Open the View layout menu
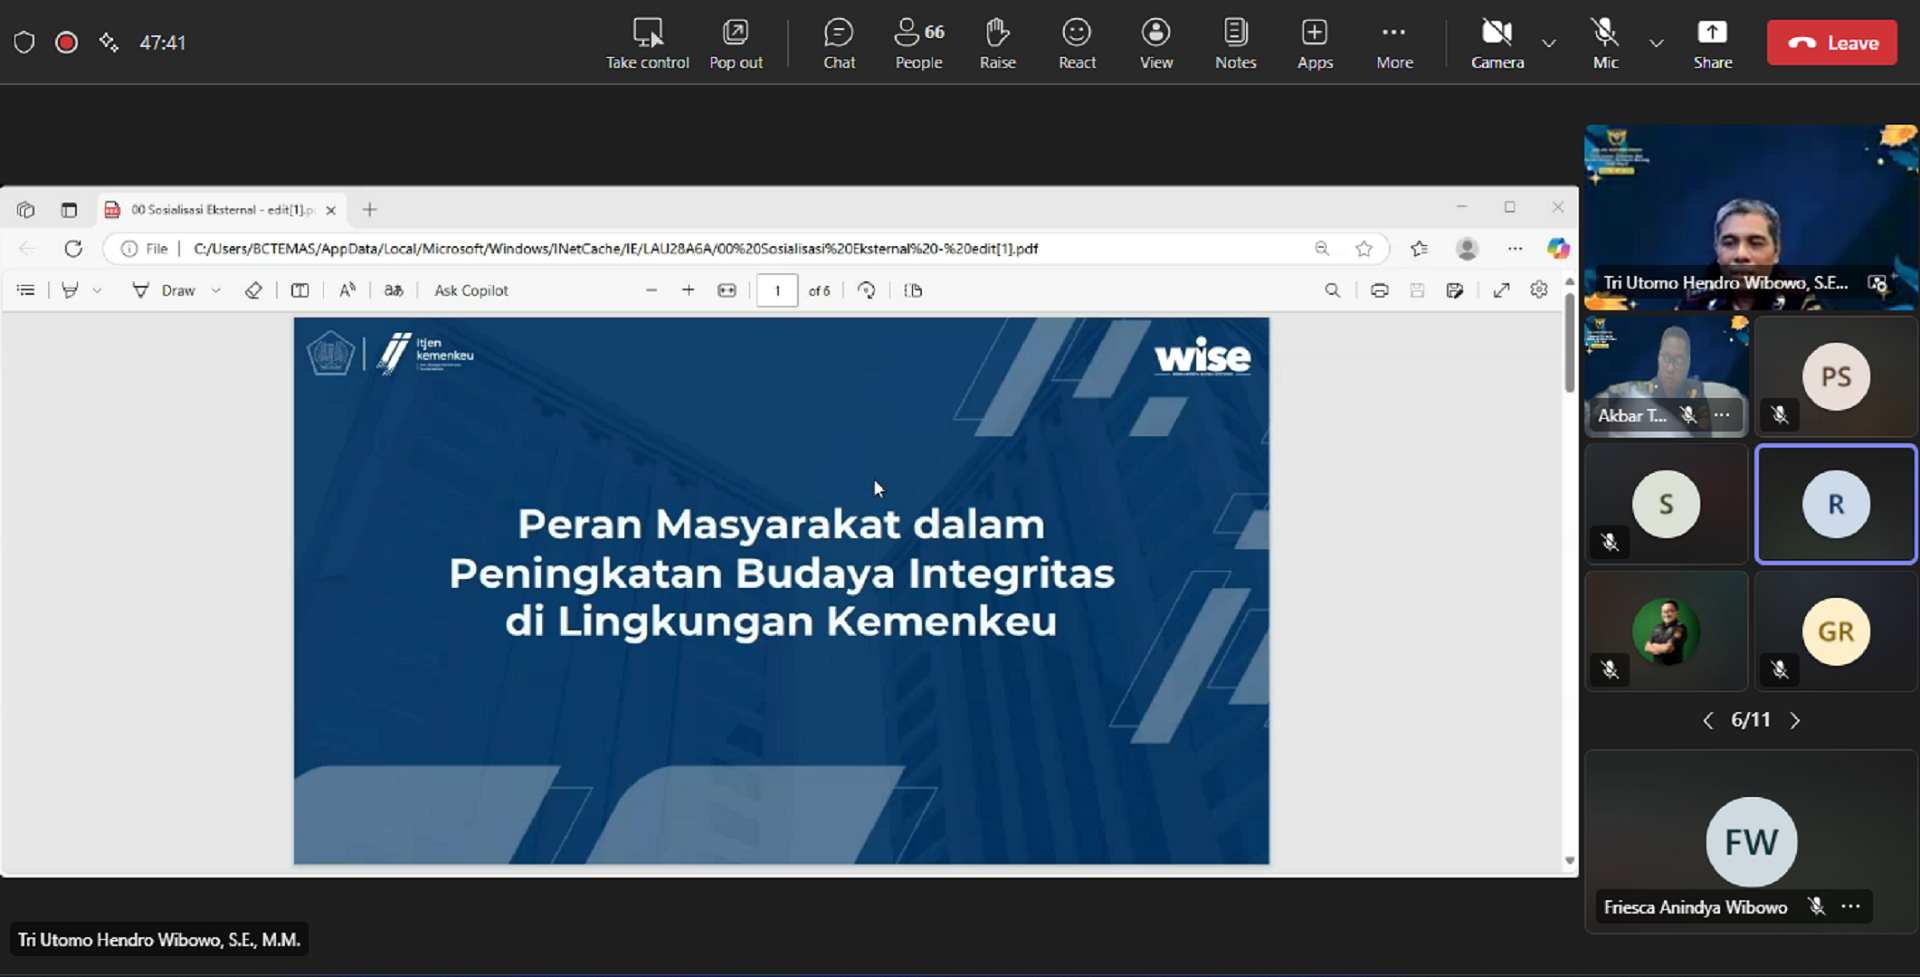The image size is (1920, 977). pyautogui.click(x=1155, y=43)
